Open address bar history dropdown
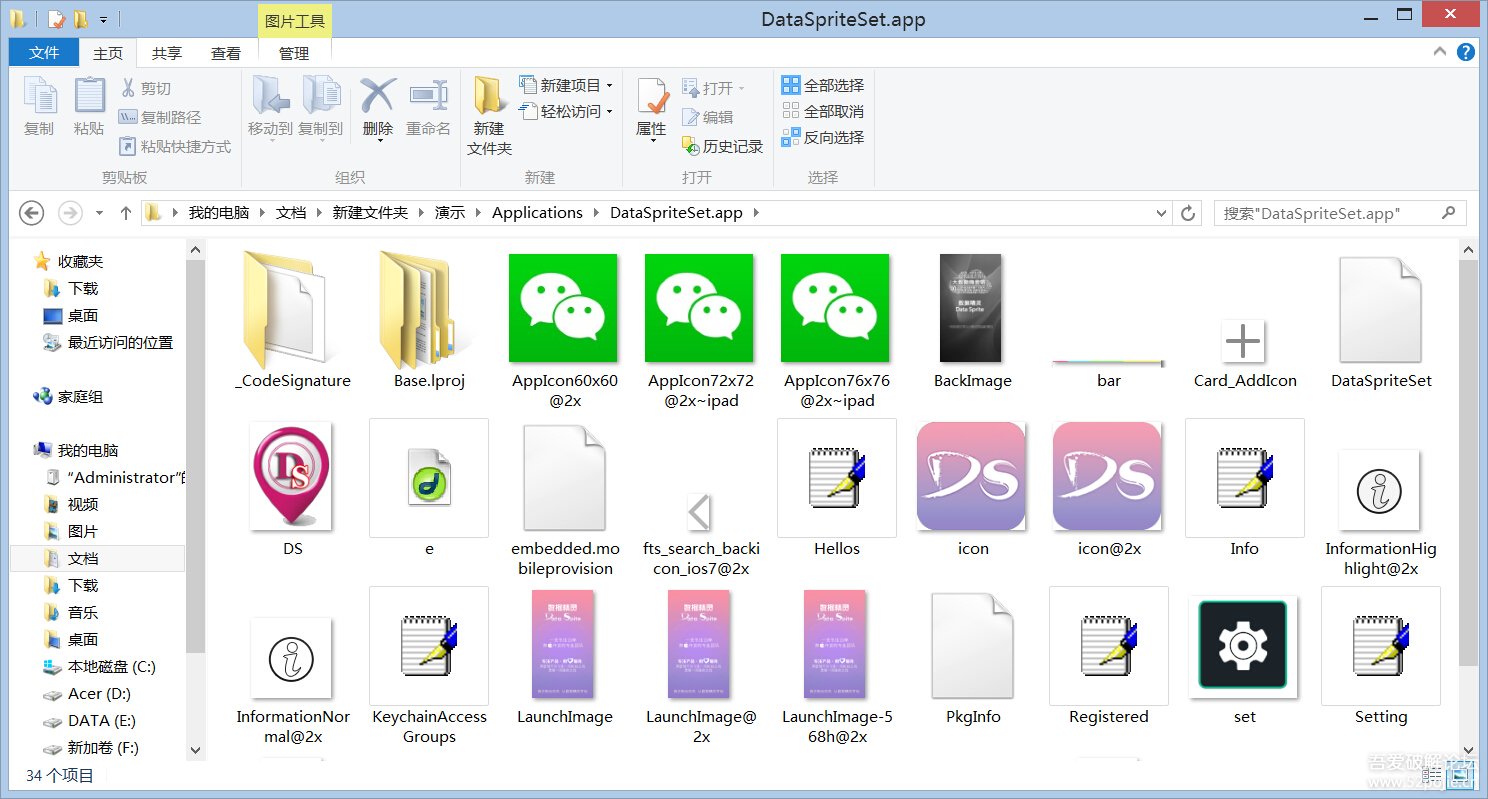 (x=1161, y=213)
